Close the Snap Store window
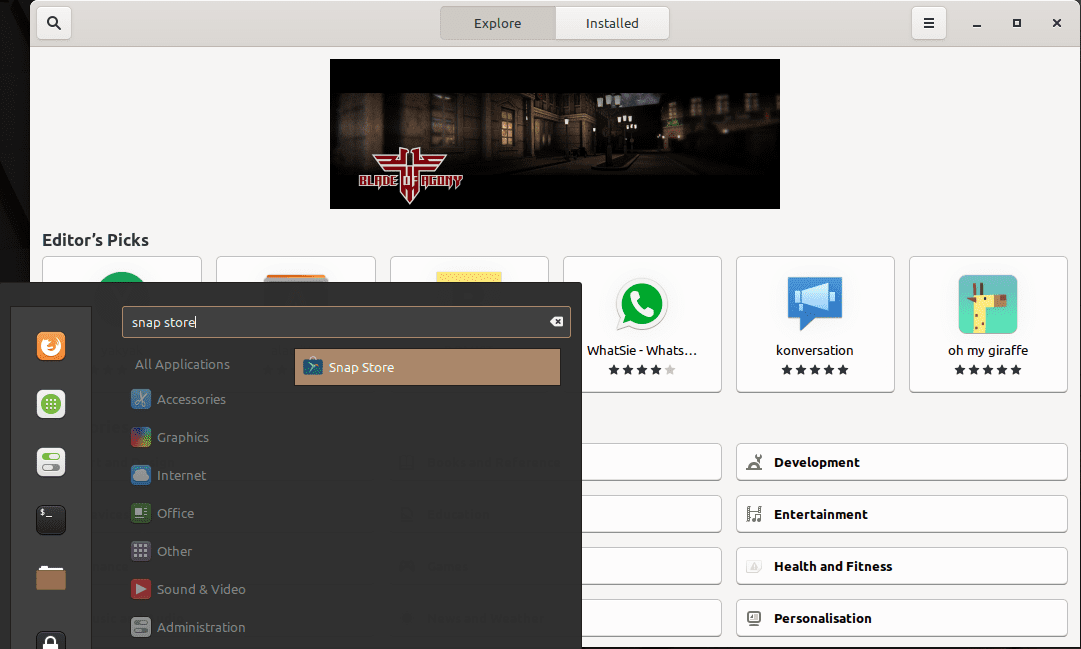This screenshot has height=649, width=1081. [x=1057, y=23]
